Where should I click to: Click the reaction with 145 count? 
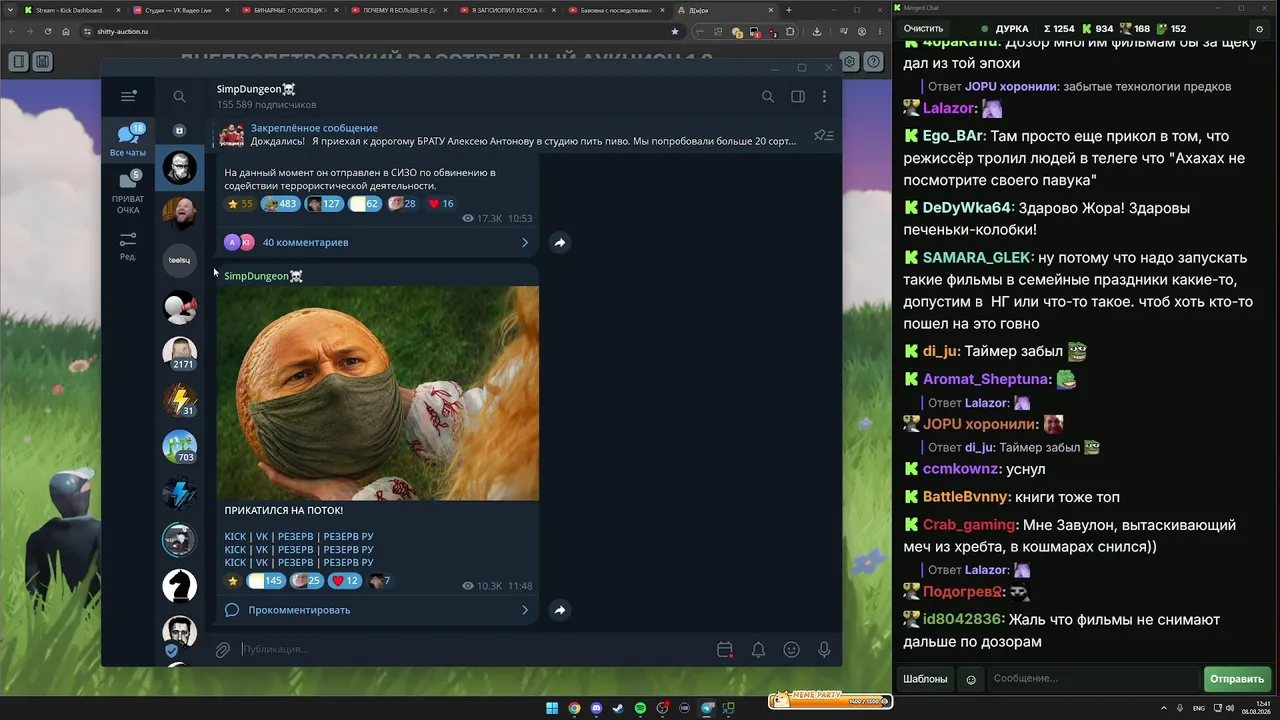click(x=266, y=581)
